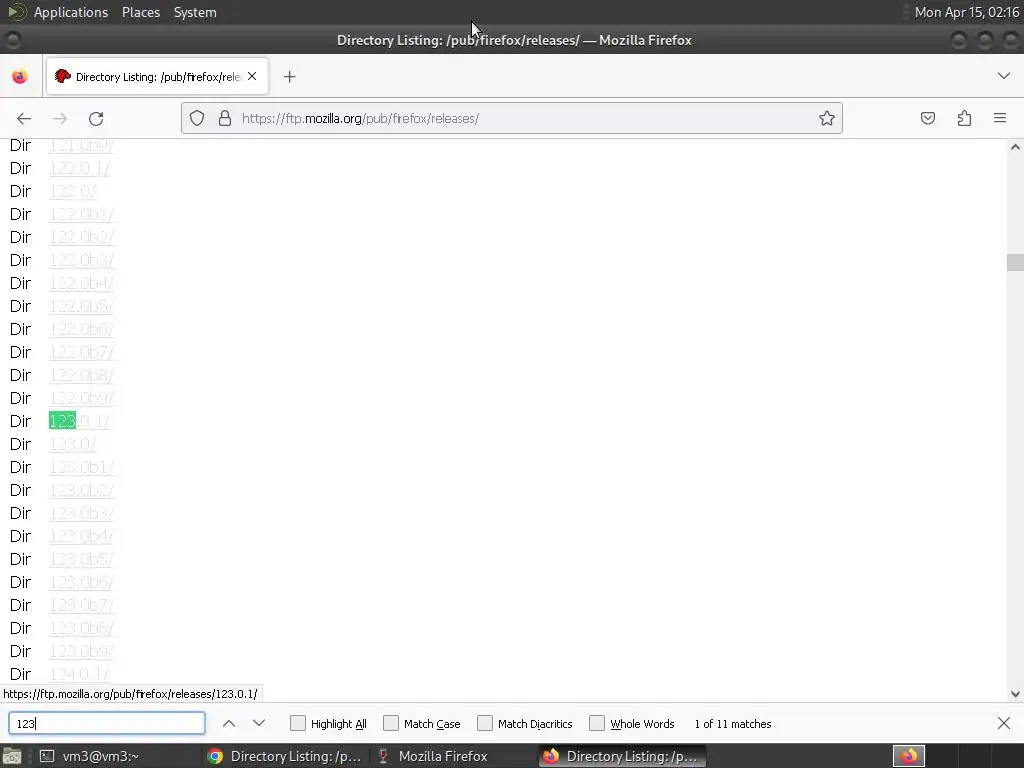Viewport: 1024px width, 768px height.
Task: Open the 122.0b3/ directory link
Action: [82, 260]
